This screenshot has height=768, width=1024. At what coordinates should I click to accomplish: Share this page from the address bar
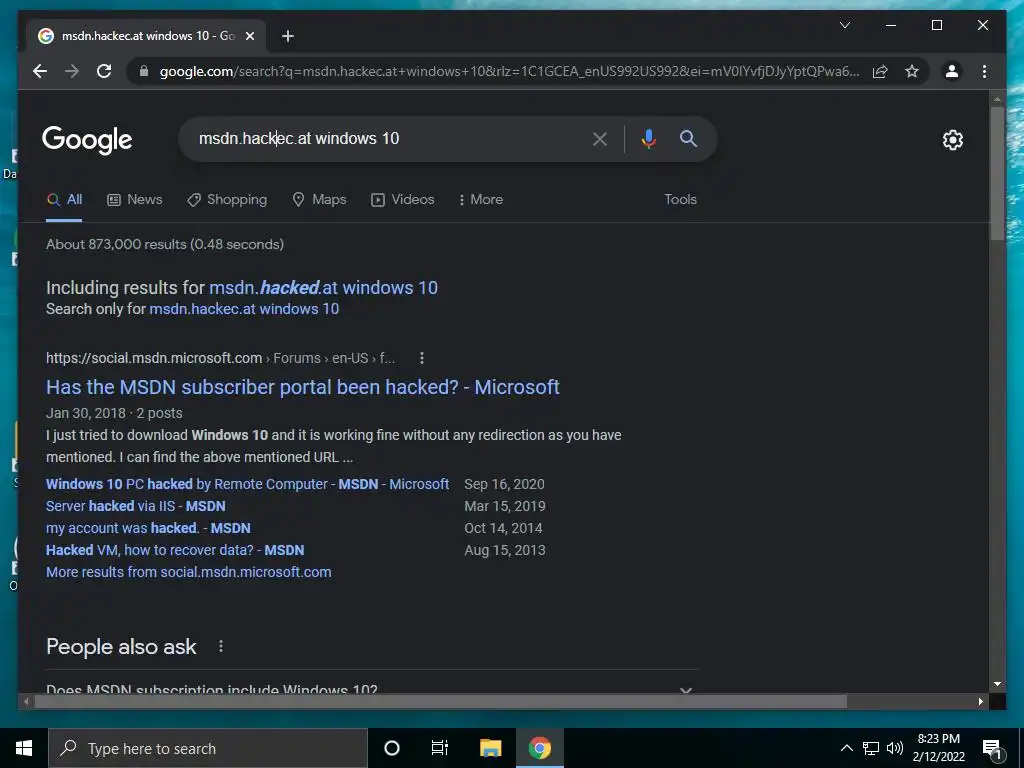point(880,71)
